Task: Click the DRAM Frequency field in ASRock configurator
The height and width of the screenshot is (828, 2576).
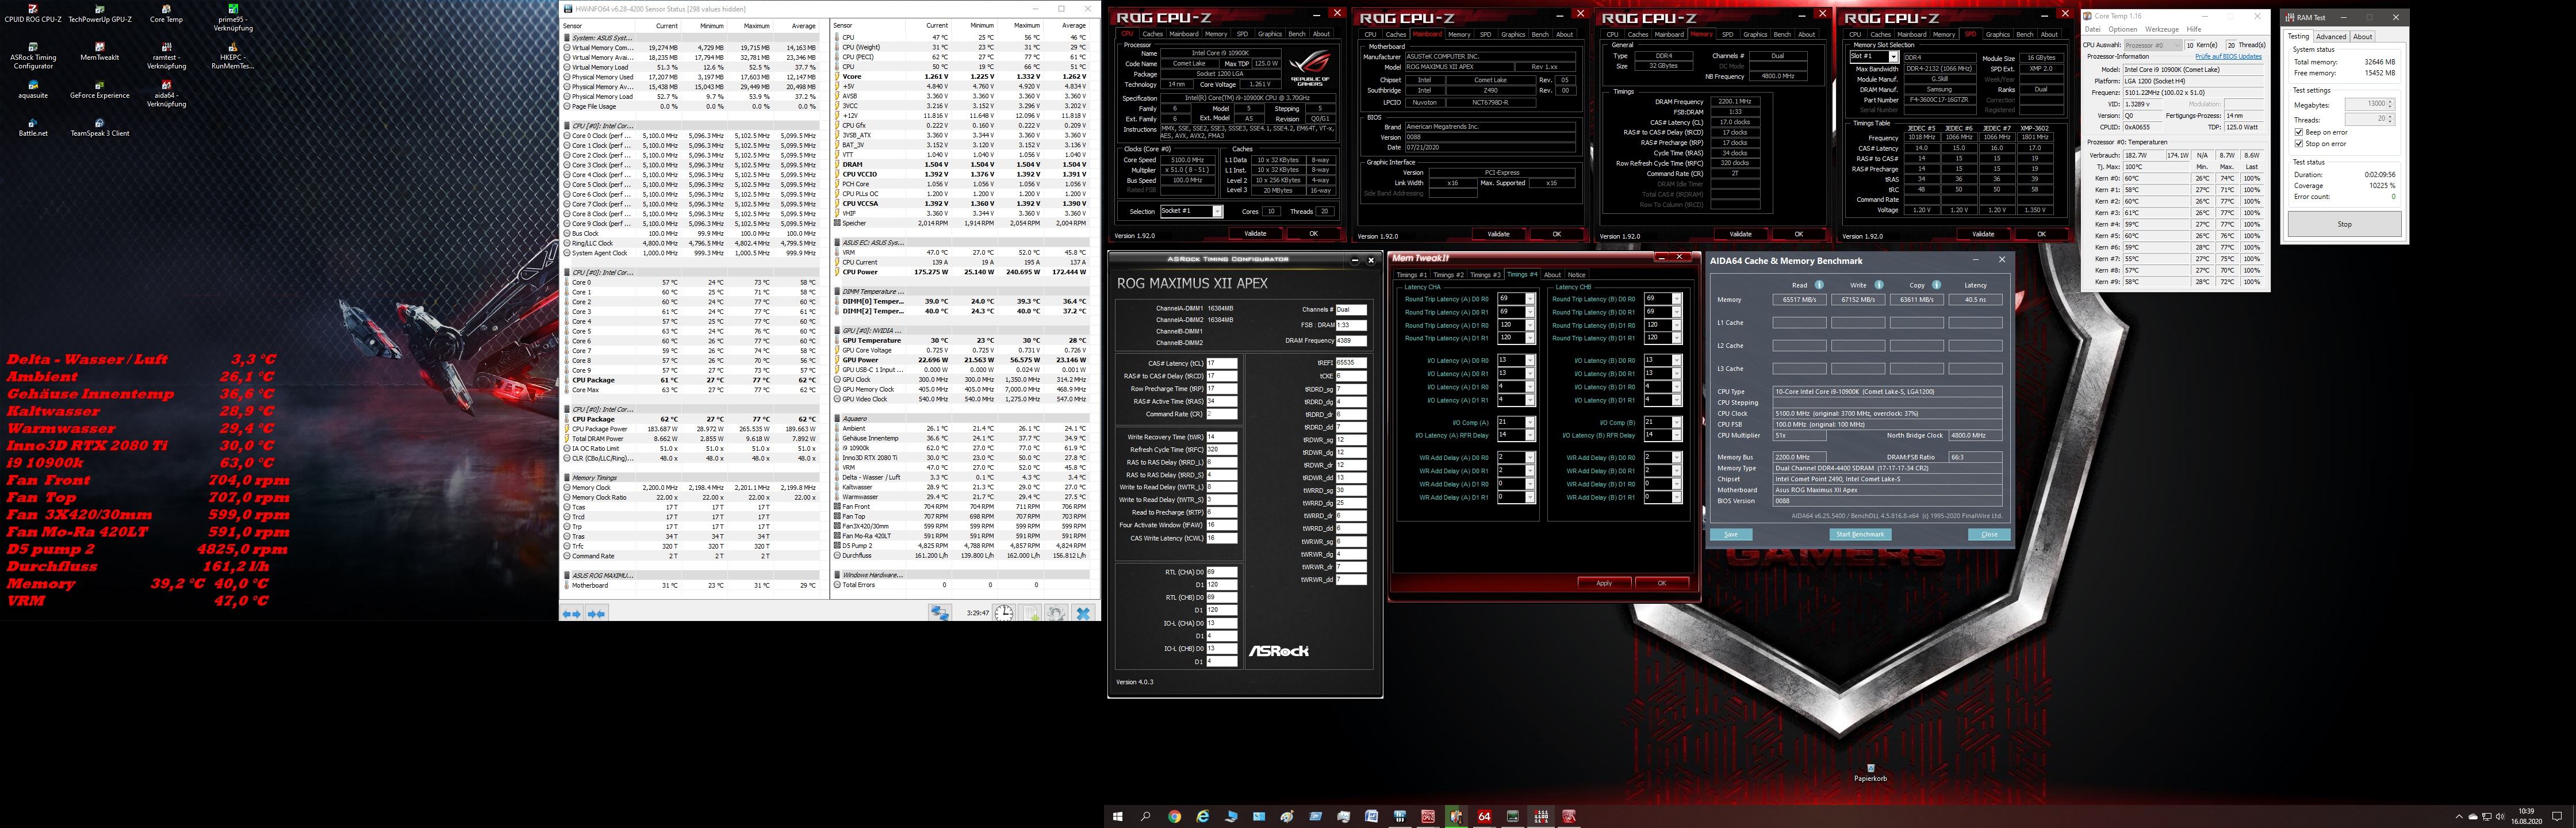Action: click(x=1351, y=341)
